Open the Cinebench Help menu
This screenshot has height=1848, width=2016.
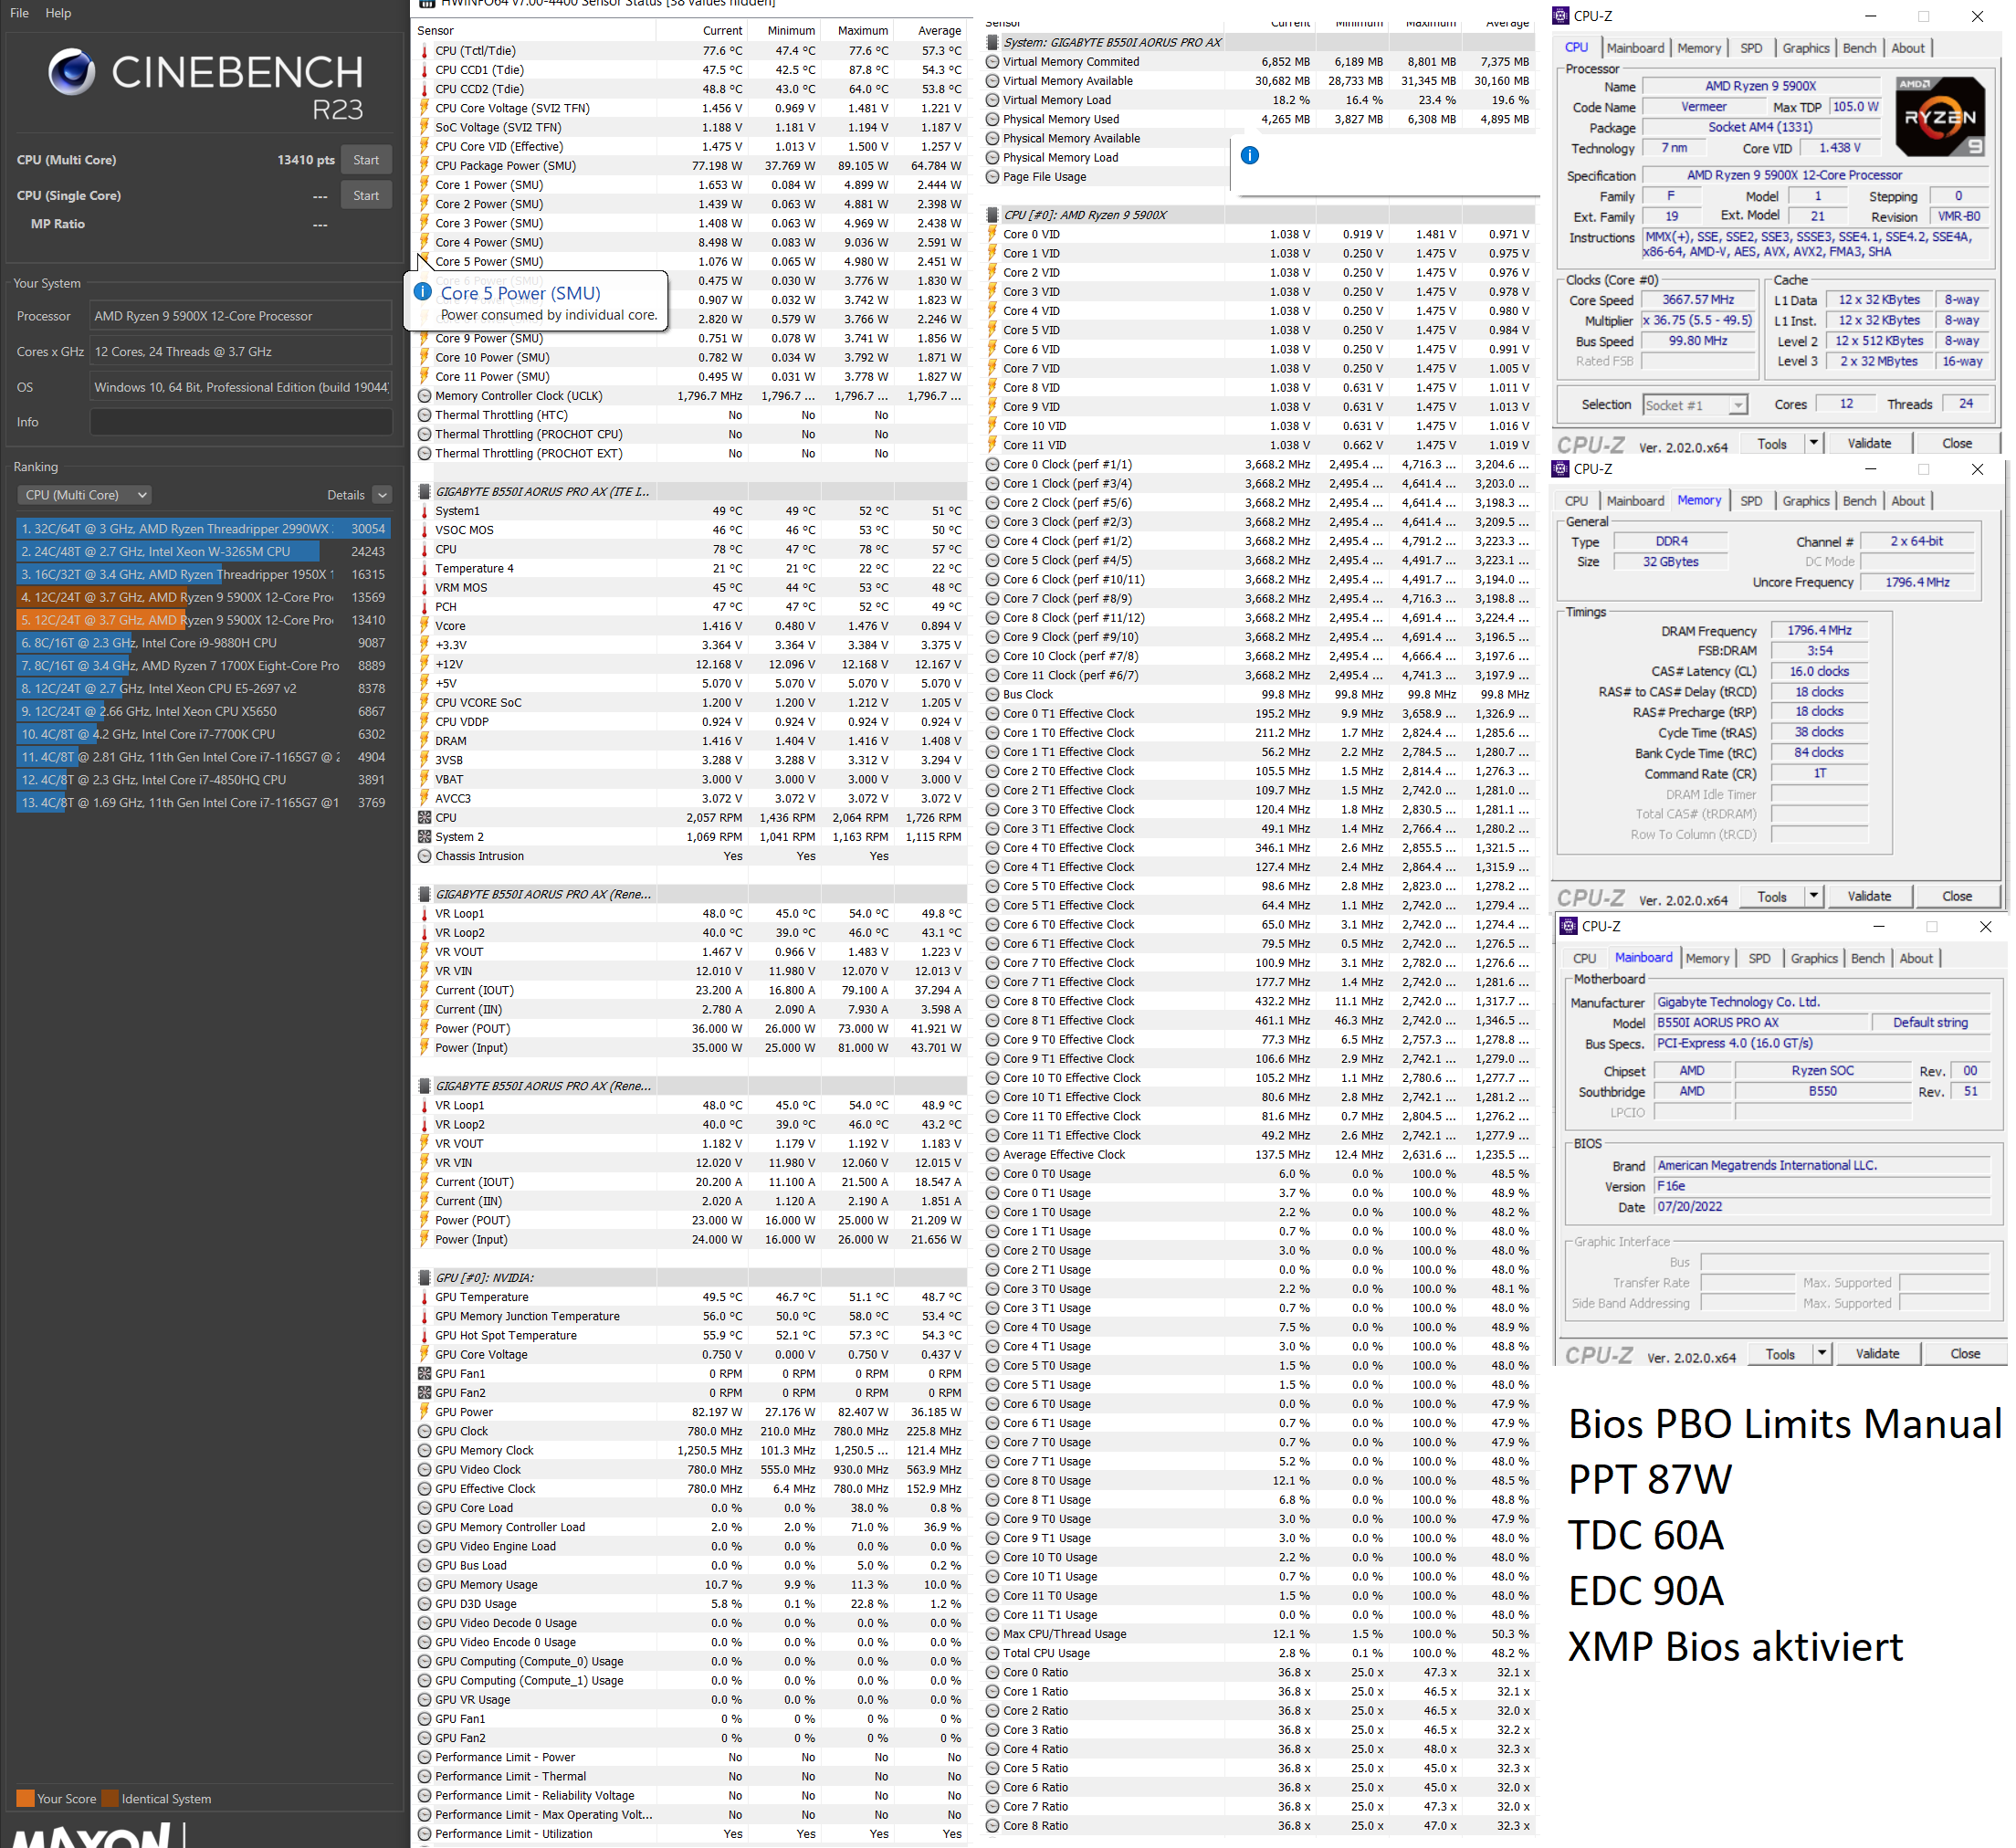point(58,13)
